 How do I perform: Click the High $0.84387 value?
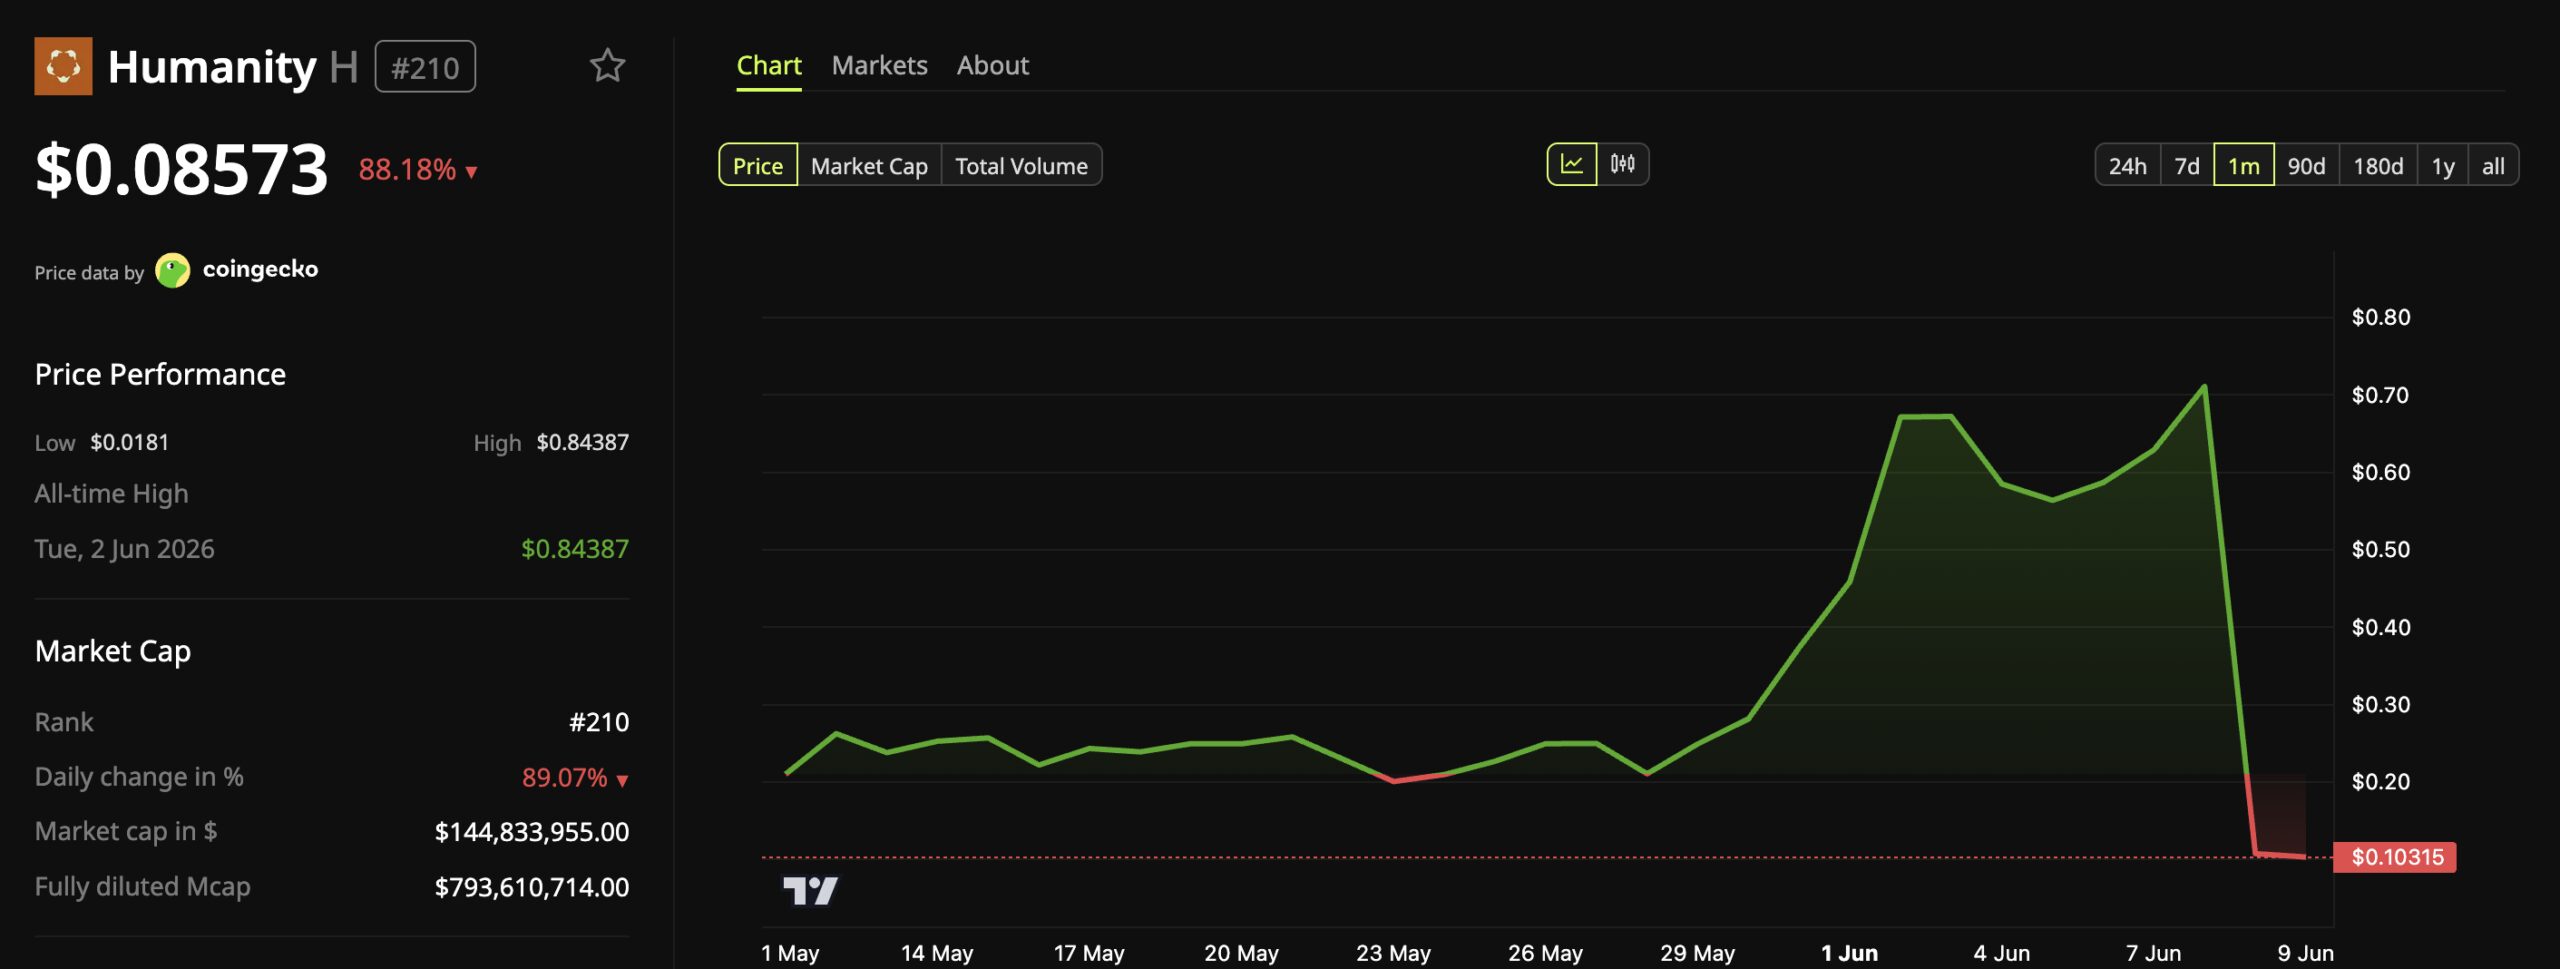pos(582,442)
